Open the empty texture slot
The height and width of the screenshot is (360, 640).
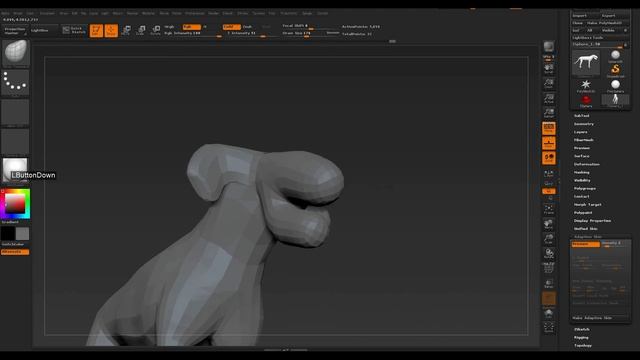tap(16, 142)
